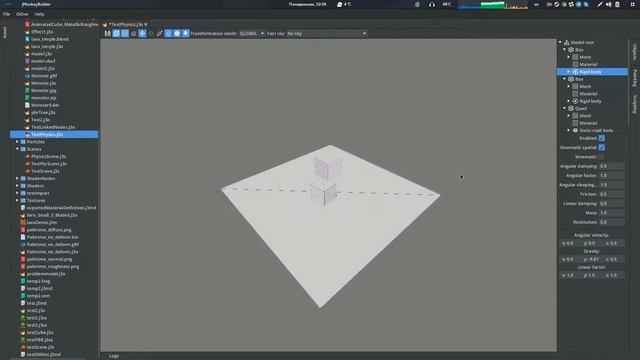This screenshot has height=360, width=640.
Task: Expand the ShaderNodes folder
Action: (17, 178)
